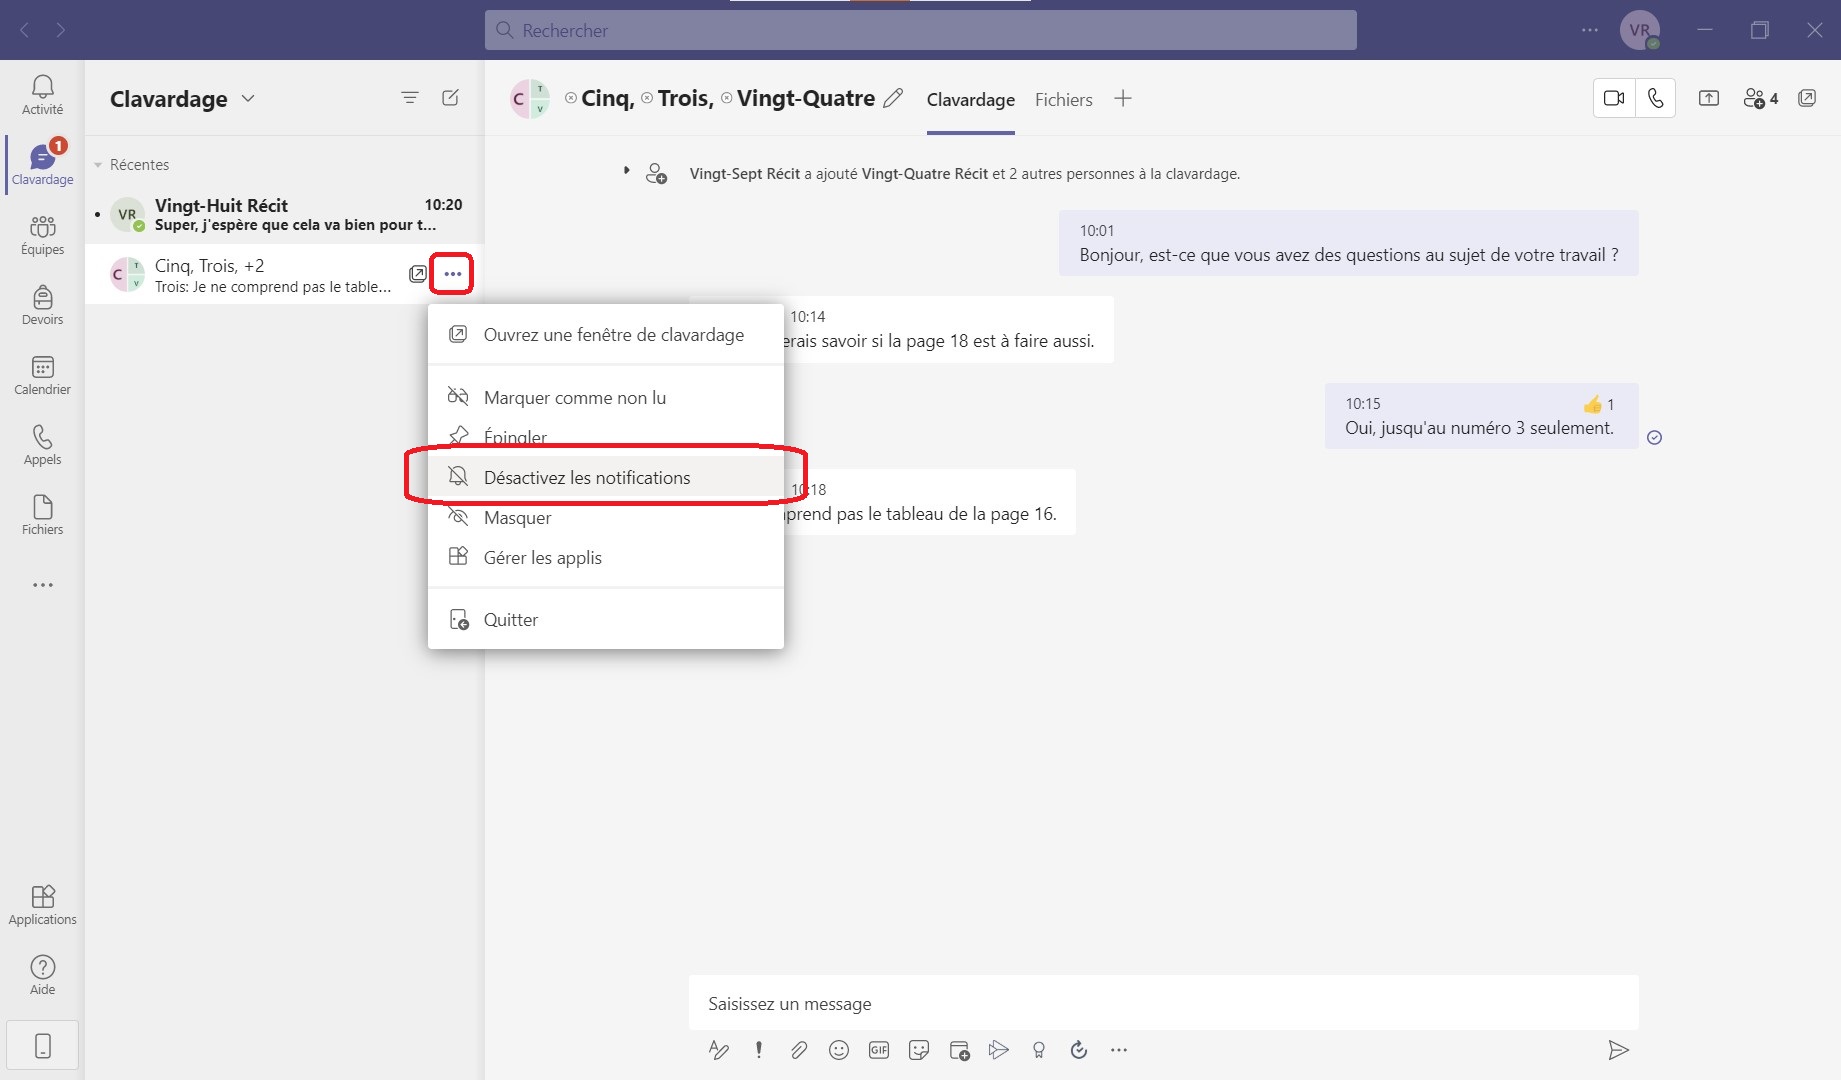Image resolution: width=1841 pixels, height=1080 pixels.
Task: Expand the added-members system message arrow
Action: (x=626, y=171)
